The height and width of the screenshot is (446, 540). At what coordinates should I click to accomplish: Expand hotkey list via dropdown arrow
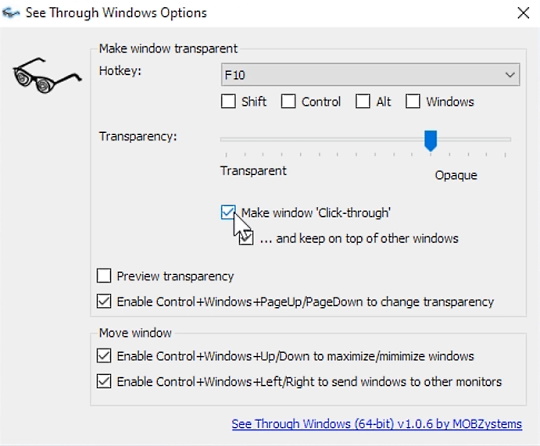click(510, 74)
